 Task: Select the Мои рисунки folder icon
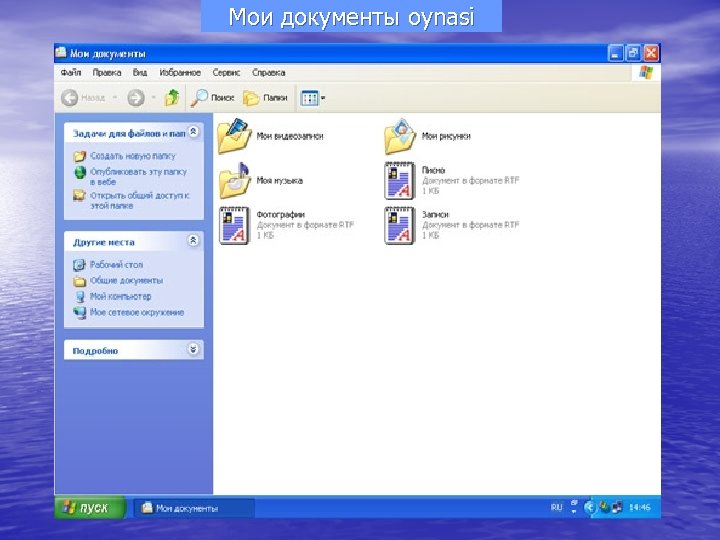400,136
